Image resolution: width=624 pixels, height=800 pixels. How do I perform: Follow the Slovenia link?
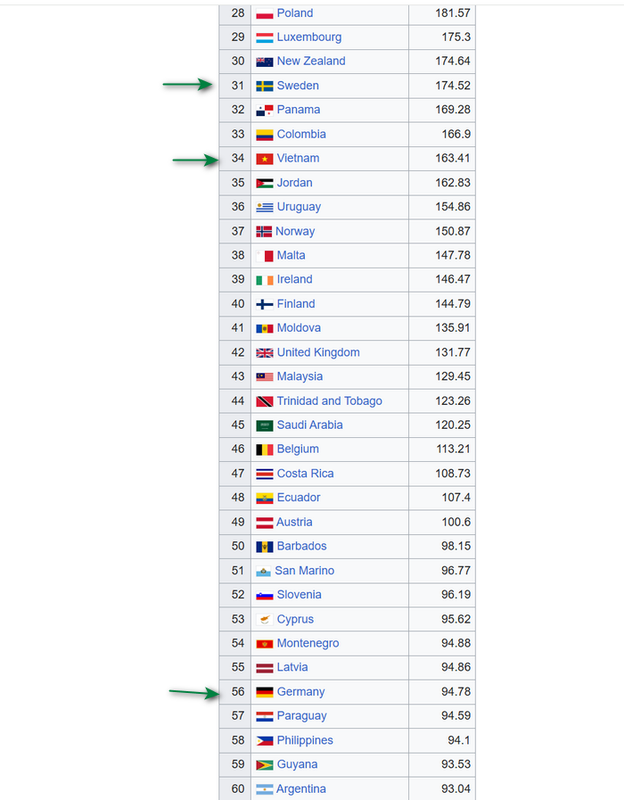[299, 594]
